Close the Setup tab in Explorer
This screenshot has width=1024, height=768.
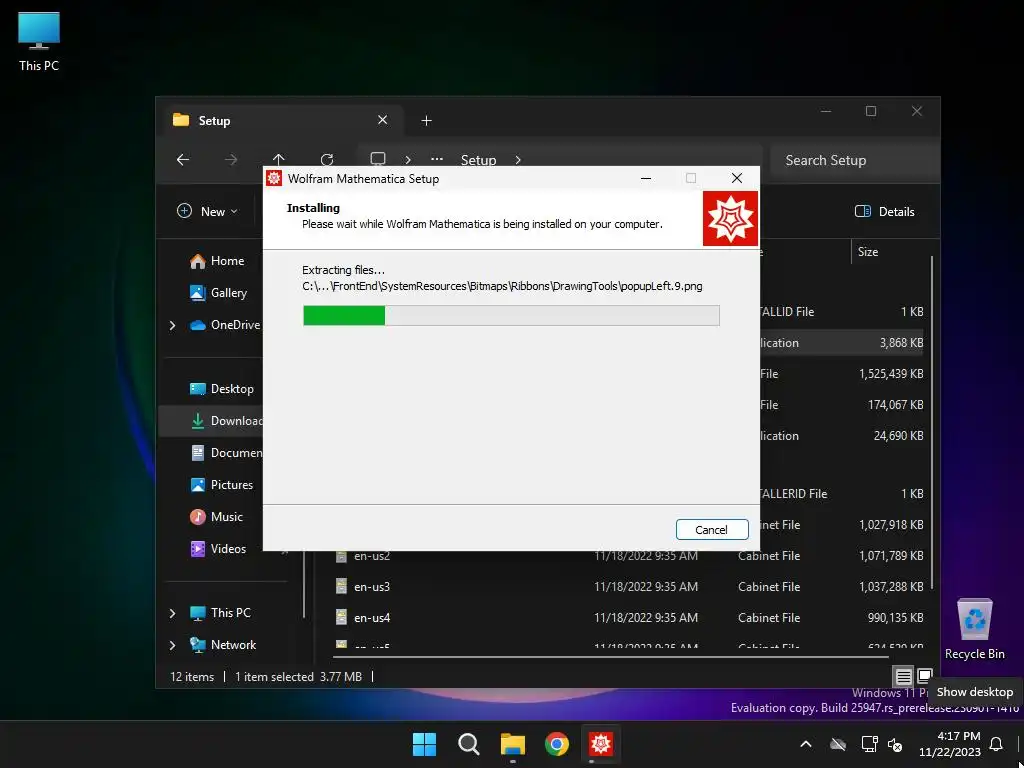383,120
